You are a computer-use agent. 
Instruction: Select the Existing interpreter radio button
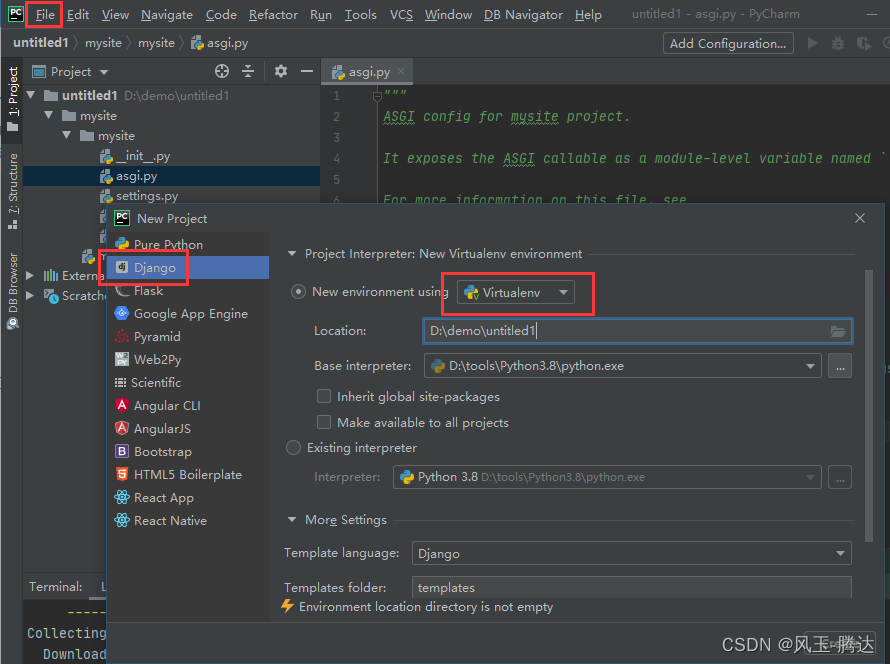pyautogui.click(x=293, y=448)
